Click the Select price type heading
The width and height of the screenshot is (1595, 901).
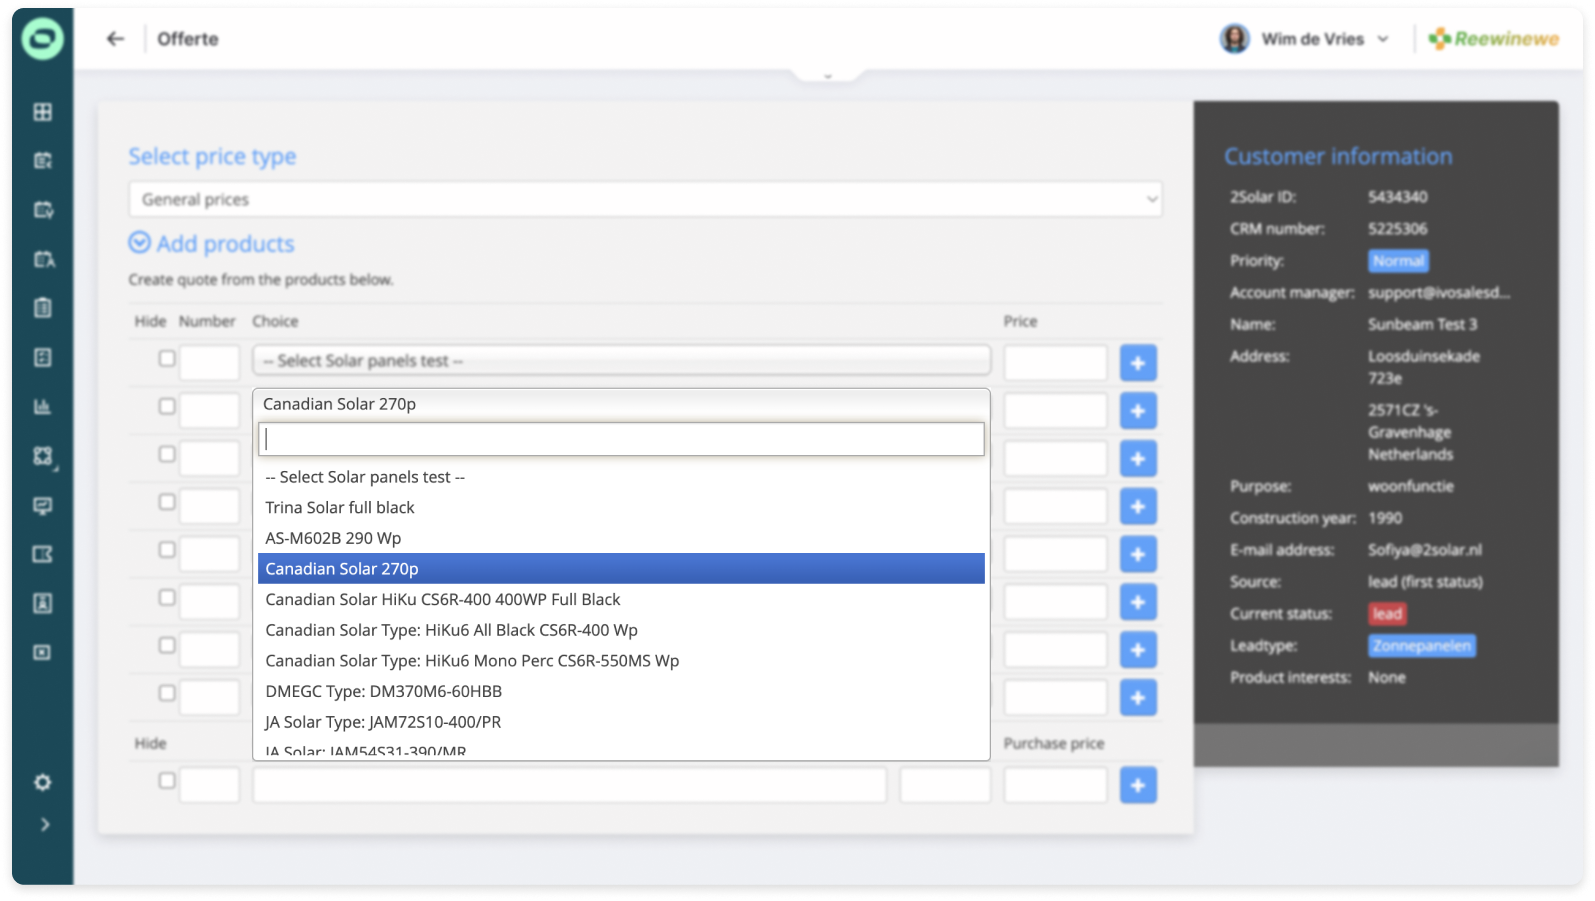[212, 157]
